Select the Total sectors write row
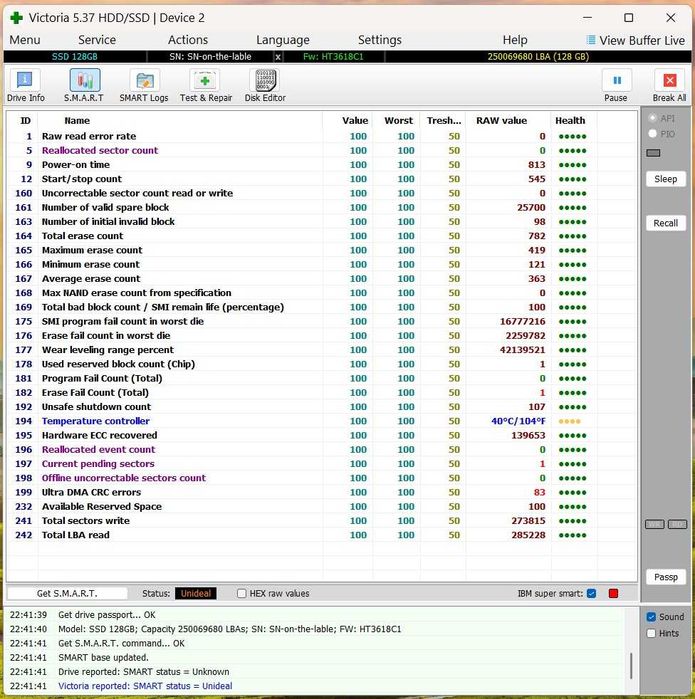Image resolution: width=695 pixels, height=699 pixels. coord(321,521)
